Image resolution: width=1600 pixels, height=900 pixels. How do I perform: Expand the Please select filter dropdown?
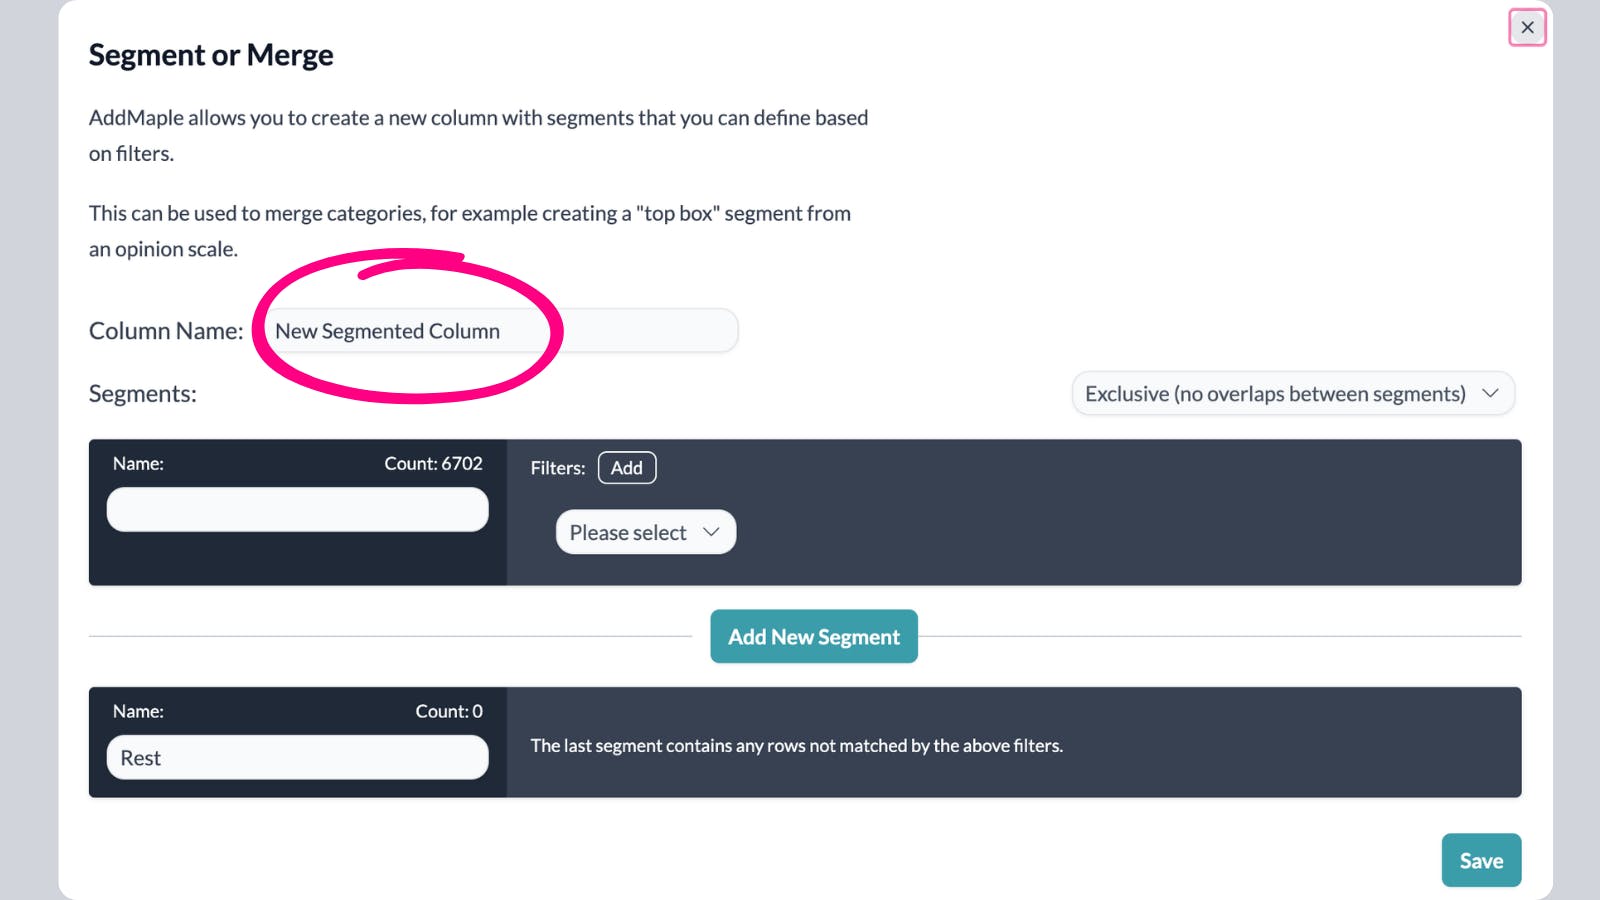pyautogui.click(x=644, y=531)
